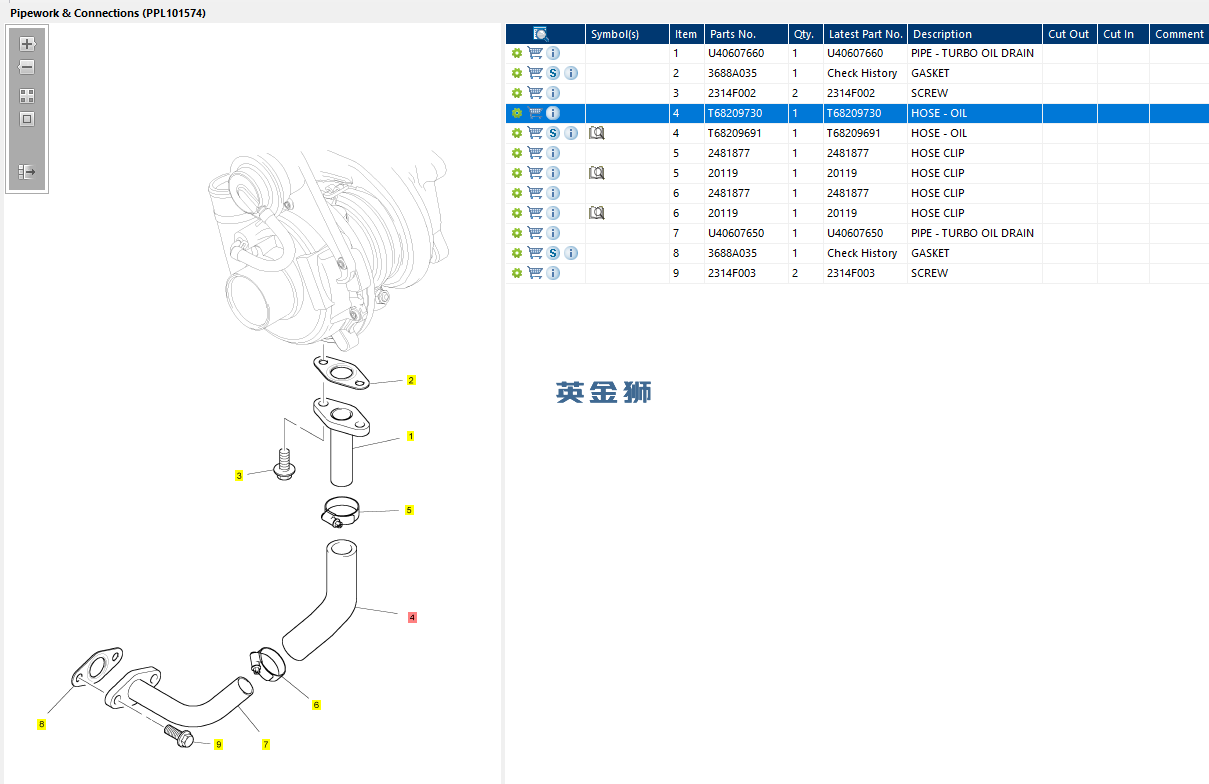Select the red callout 4 for the hose
Screen dimensions: 1209x784
(x=412, y=617)
